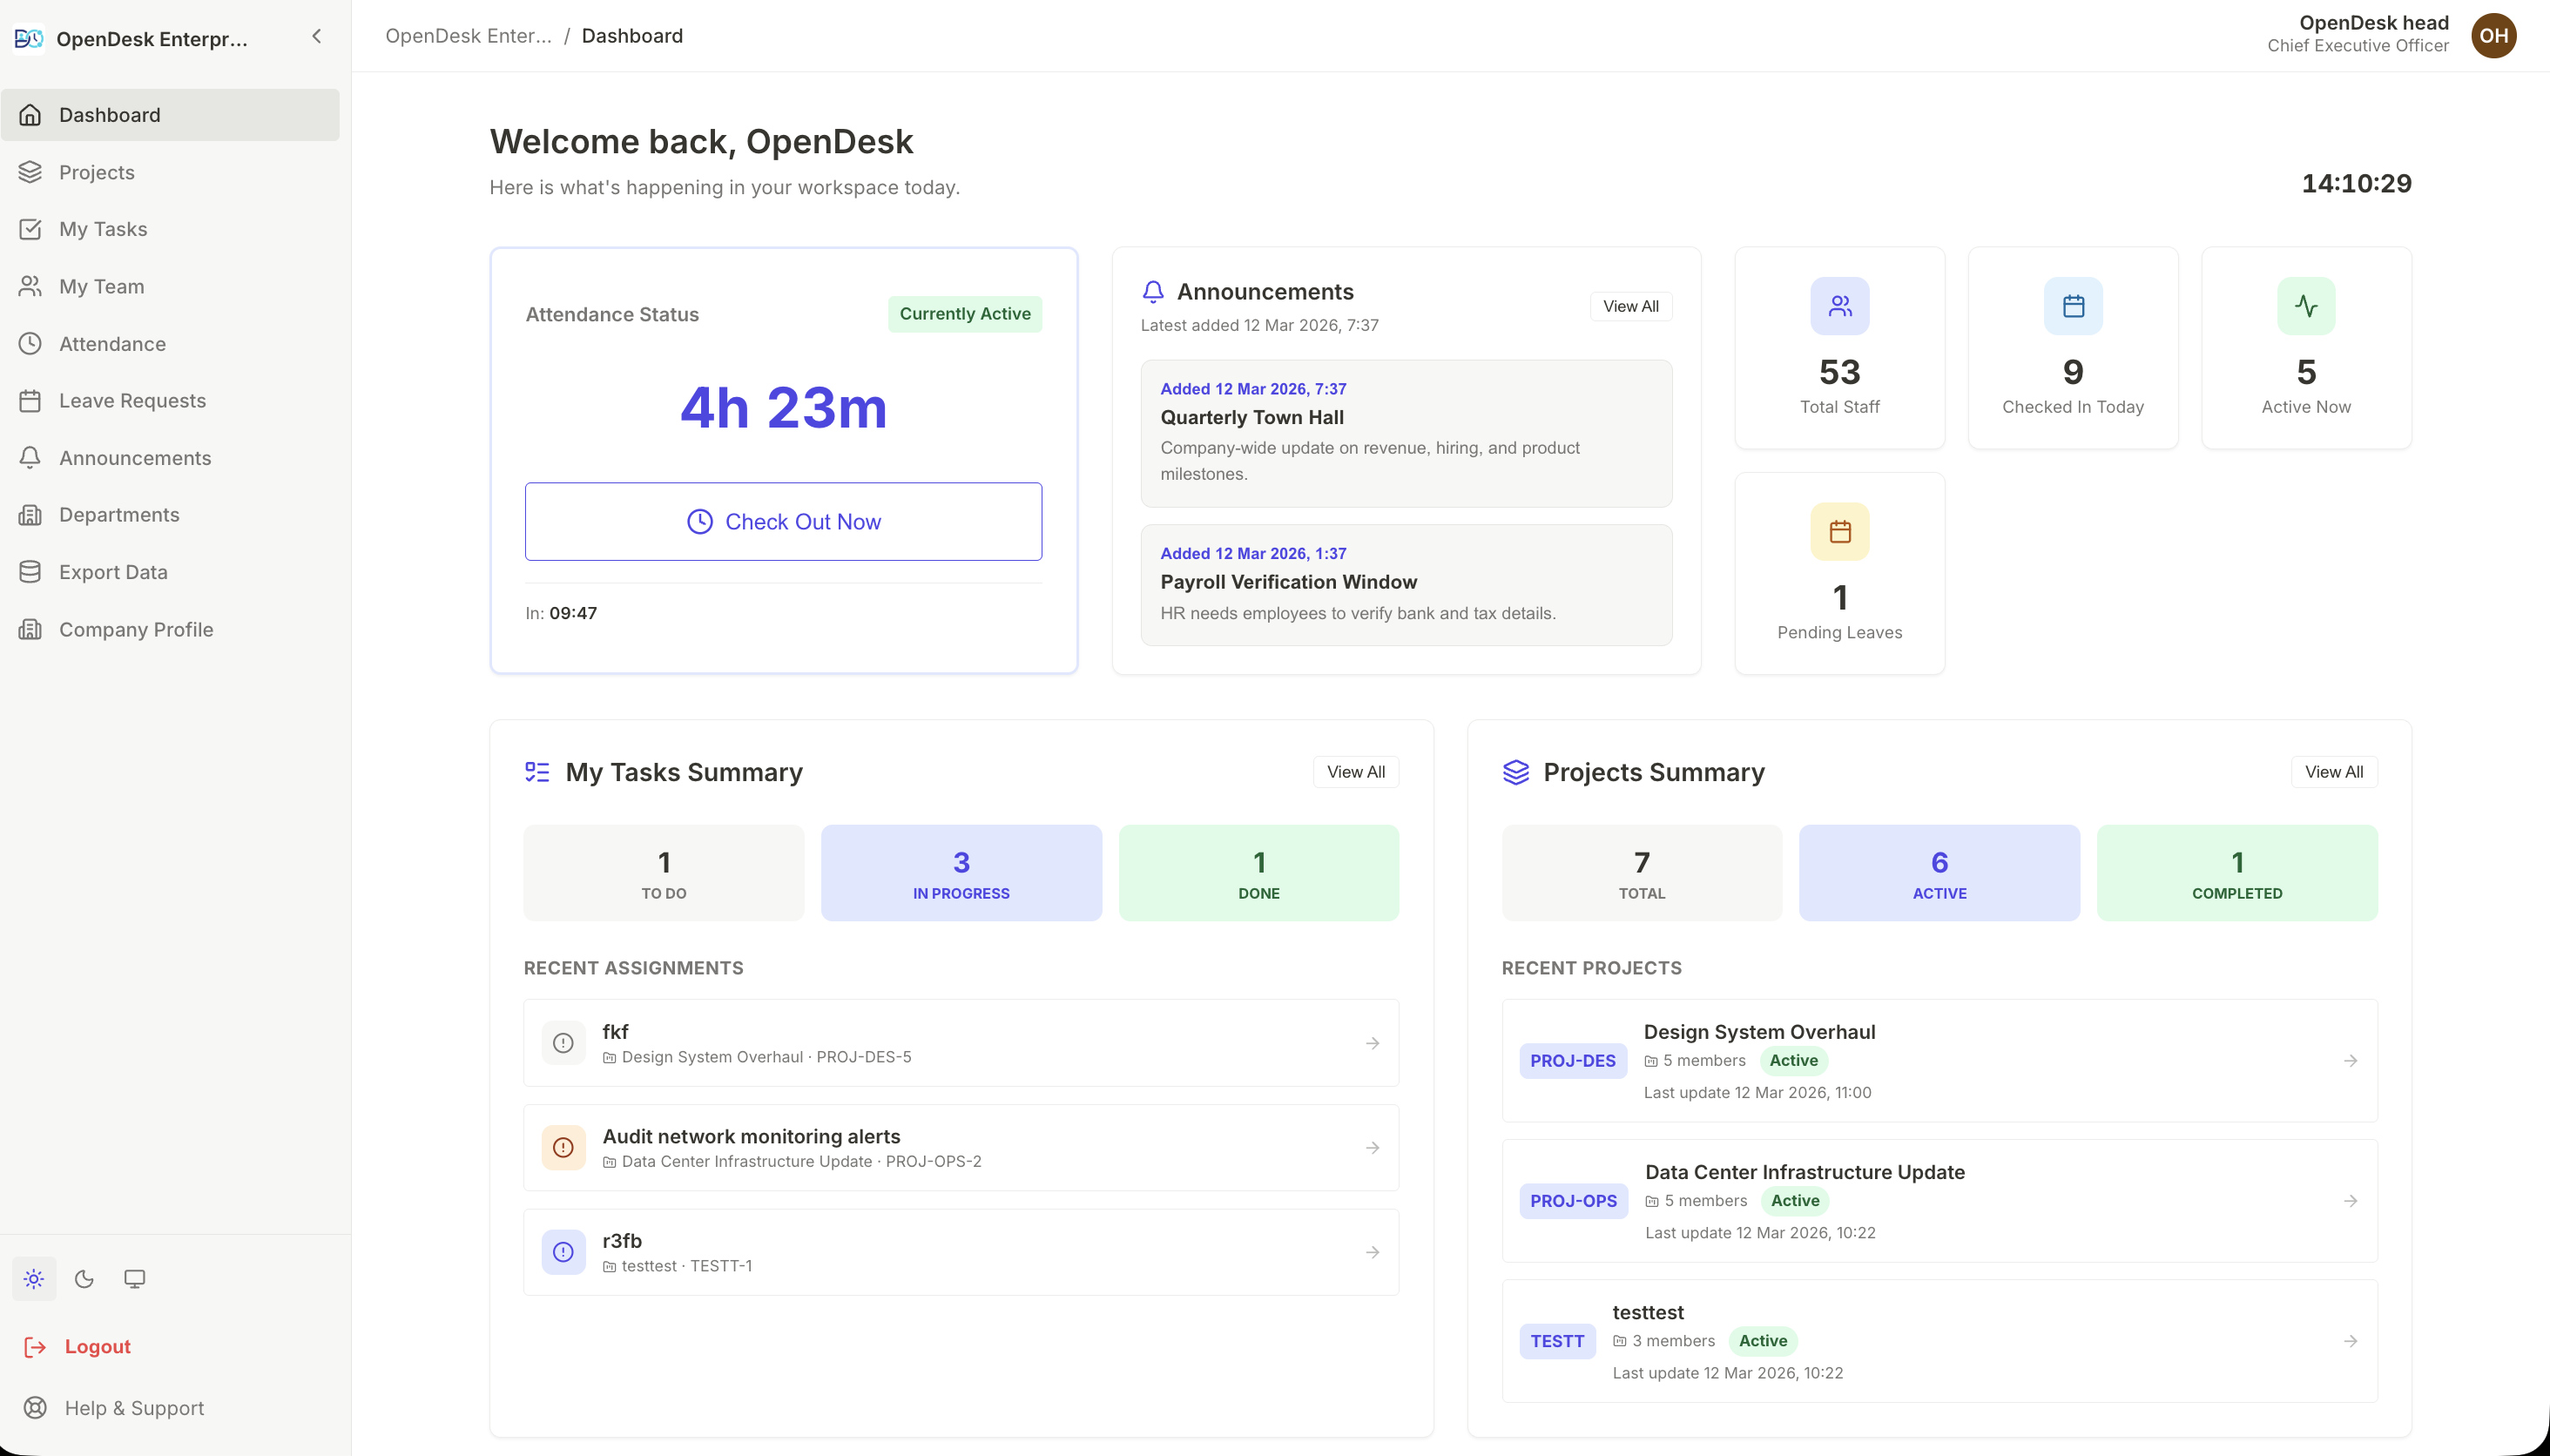Image resolution: width=2550 pixels, height=1456 pixels.
Task: View all in Projects Summary
Action: (2334, 772)
